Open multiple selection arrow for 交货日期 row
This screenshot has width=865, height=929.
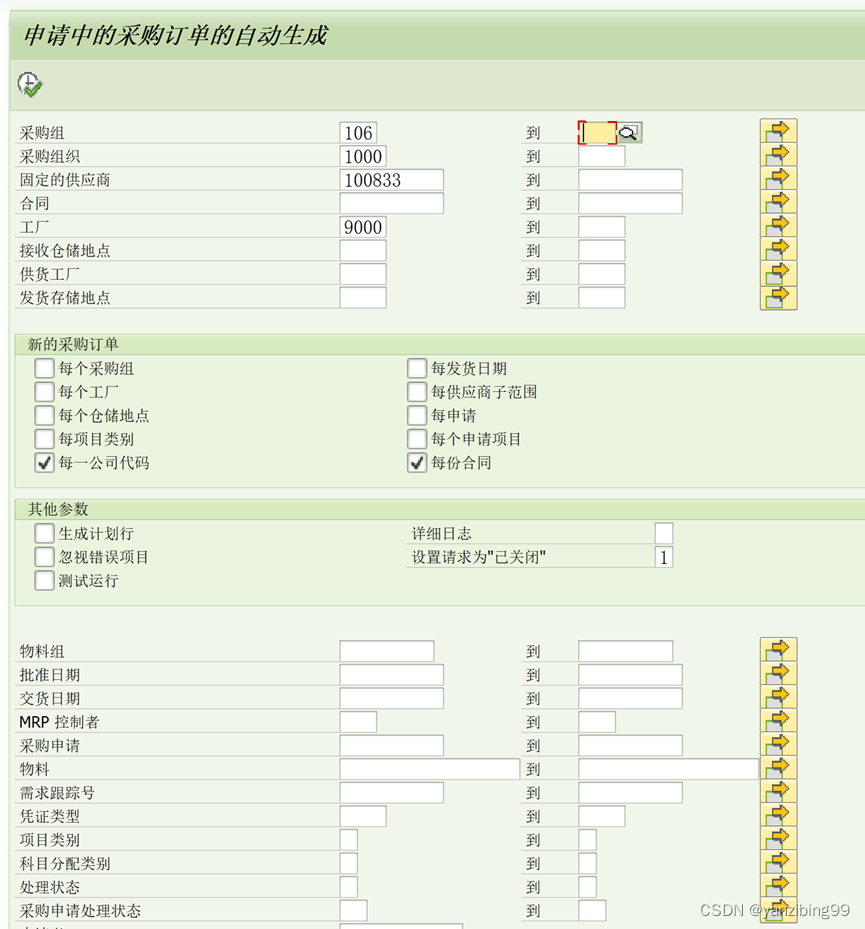[778, 697]
